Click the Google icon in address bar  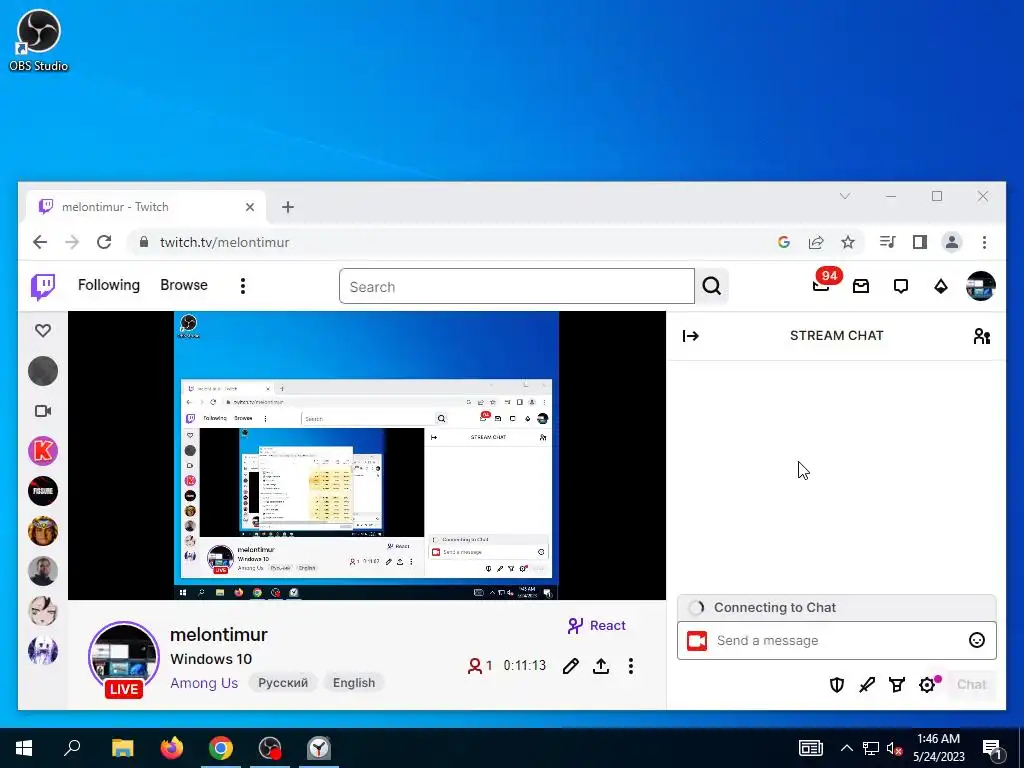point(784,242)
